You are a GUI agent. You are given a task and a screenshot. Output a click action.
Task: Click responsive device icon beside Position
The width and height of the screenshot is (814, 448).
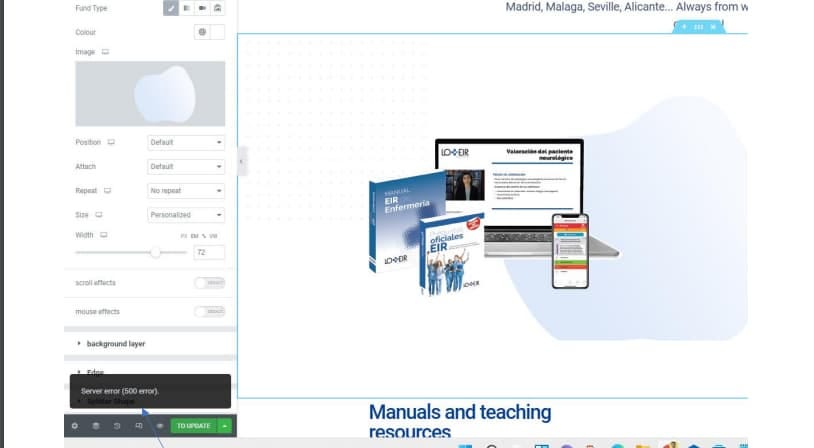click(111, 142)
